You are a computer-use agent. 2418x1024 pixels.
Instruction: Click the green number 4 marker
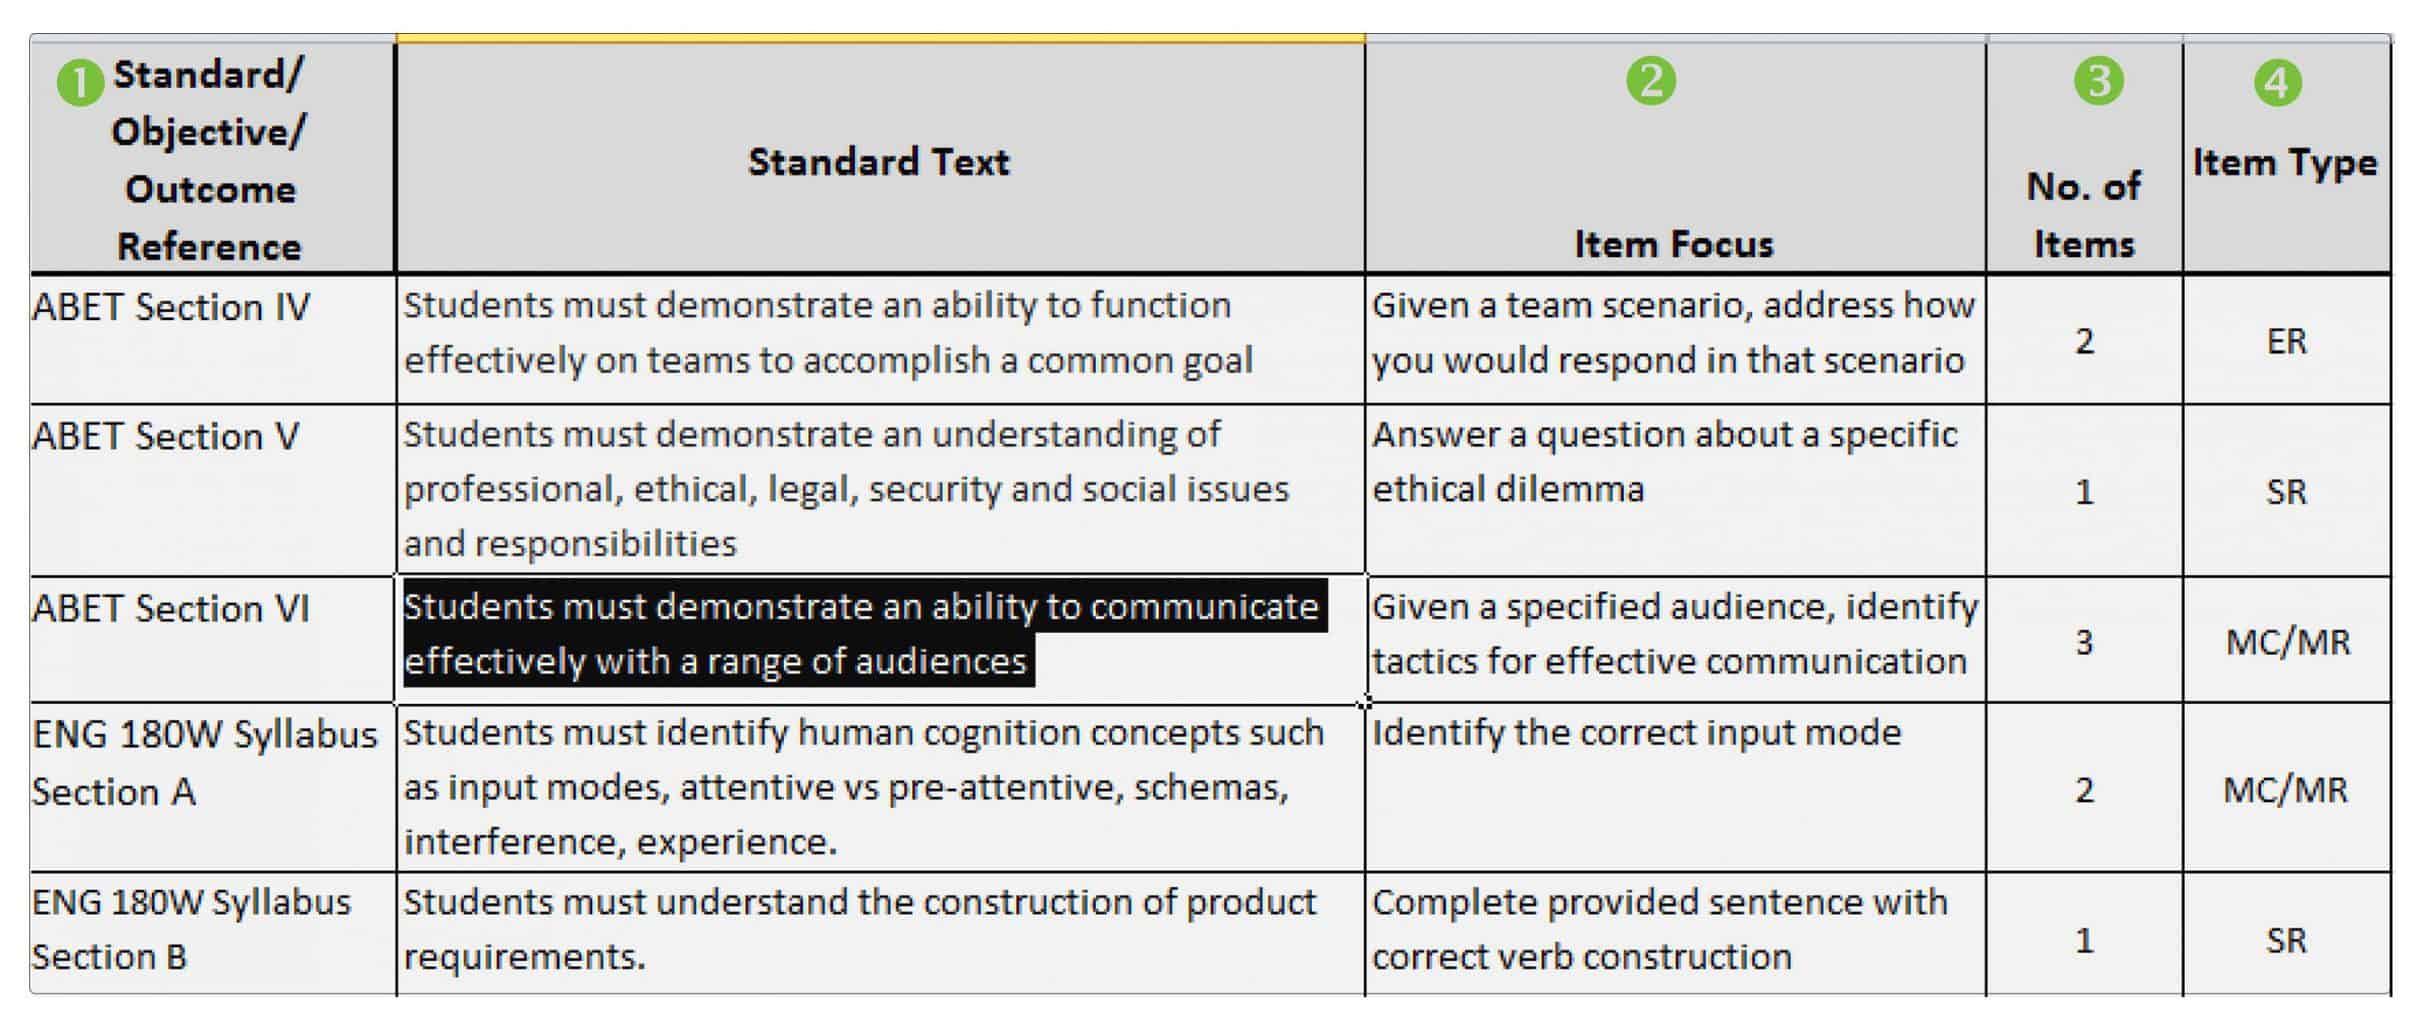click(2277, 83)
